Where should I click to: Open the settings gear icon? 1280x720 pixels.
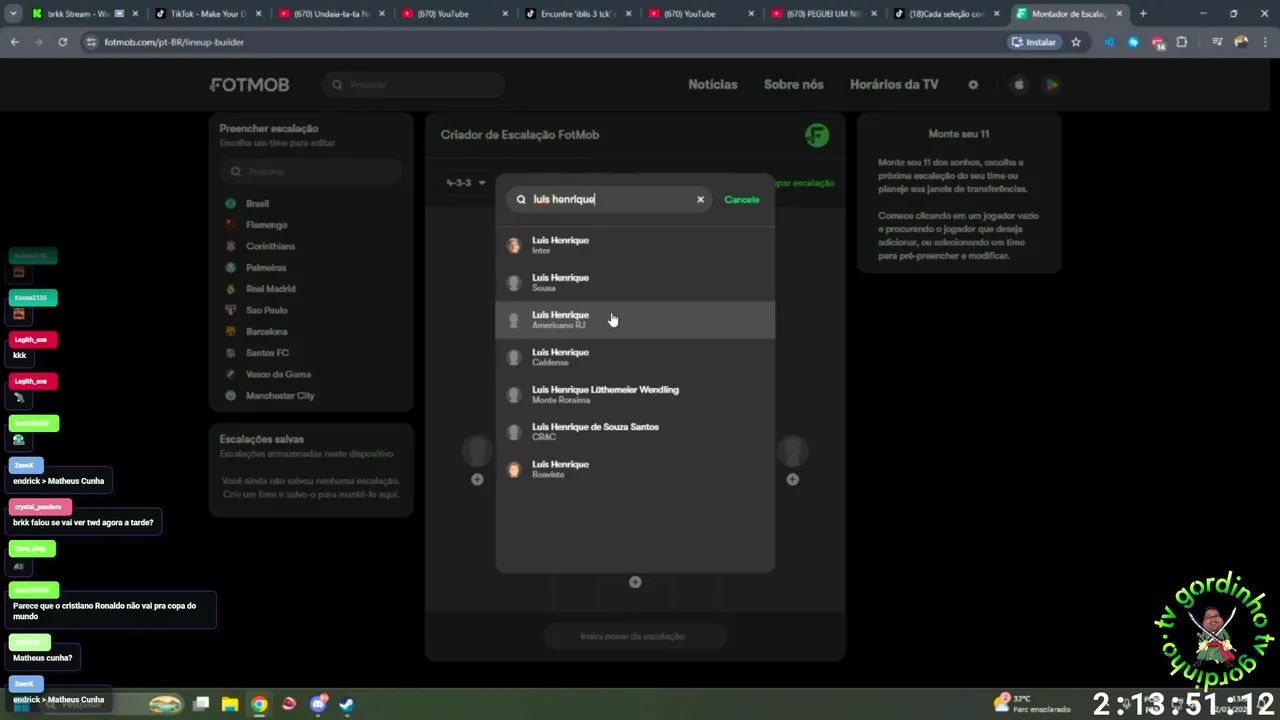click(973, 85)
